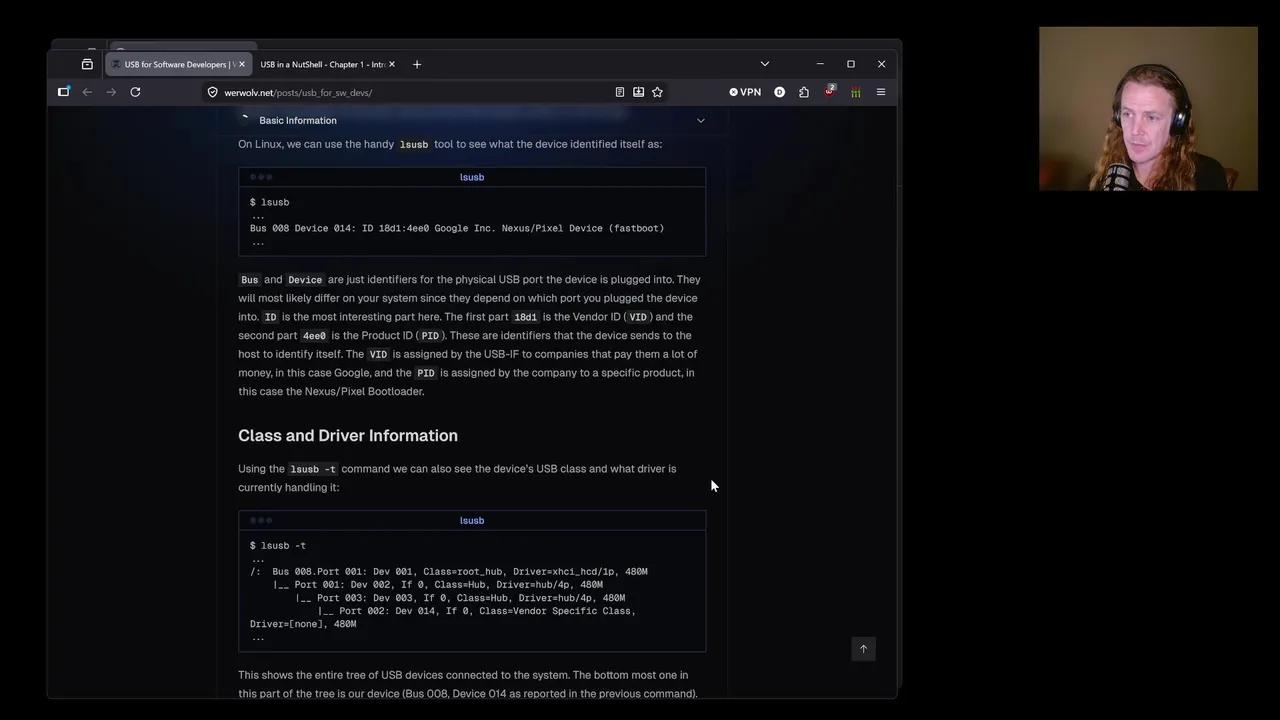The width and height of the screenshot is (1280, 720).
Task: Close the USB in a NutShell tab
Action: [x=392, y=64]
